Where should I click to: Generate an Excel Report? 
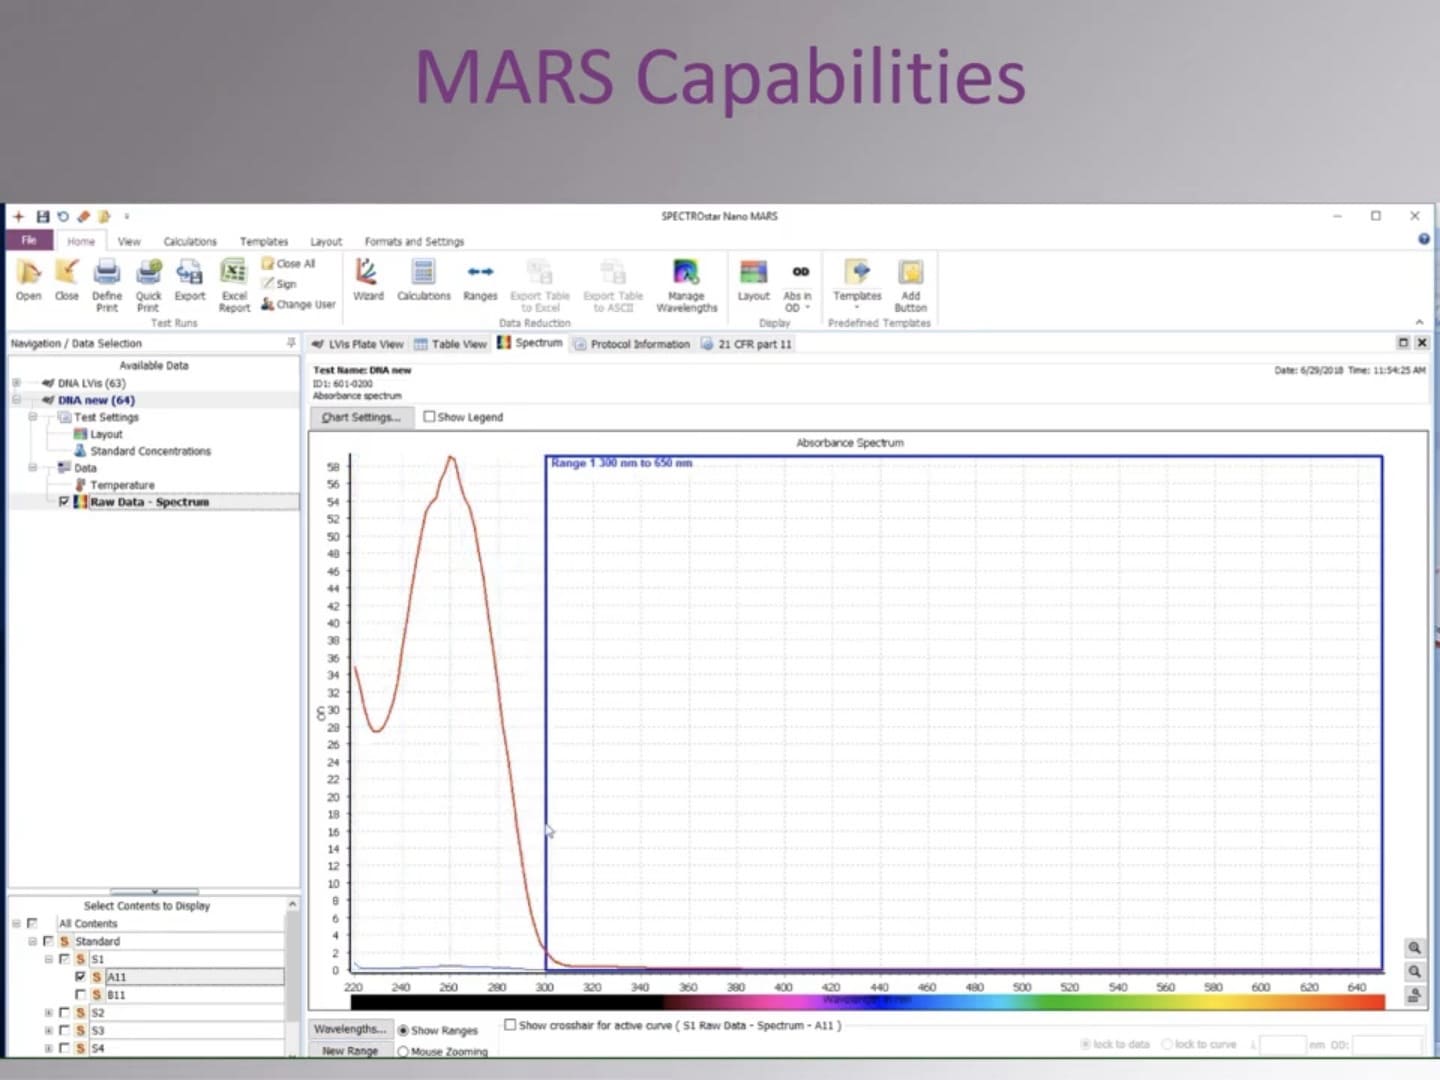coord(234,285)
